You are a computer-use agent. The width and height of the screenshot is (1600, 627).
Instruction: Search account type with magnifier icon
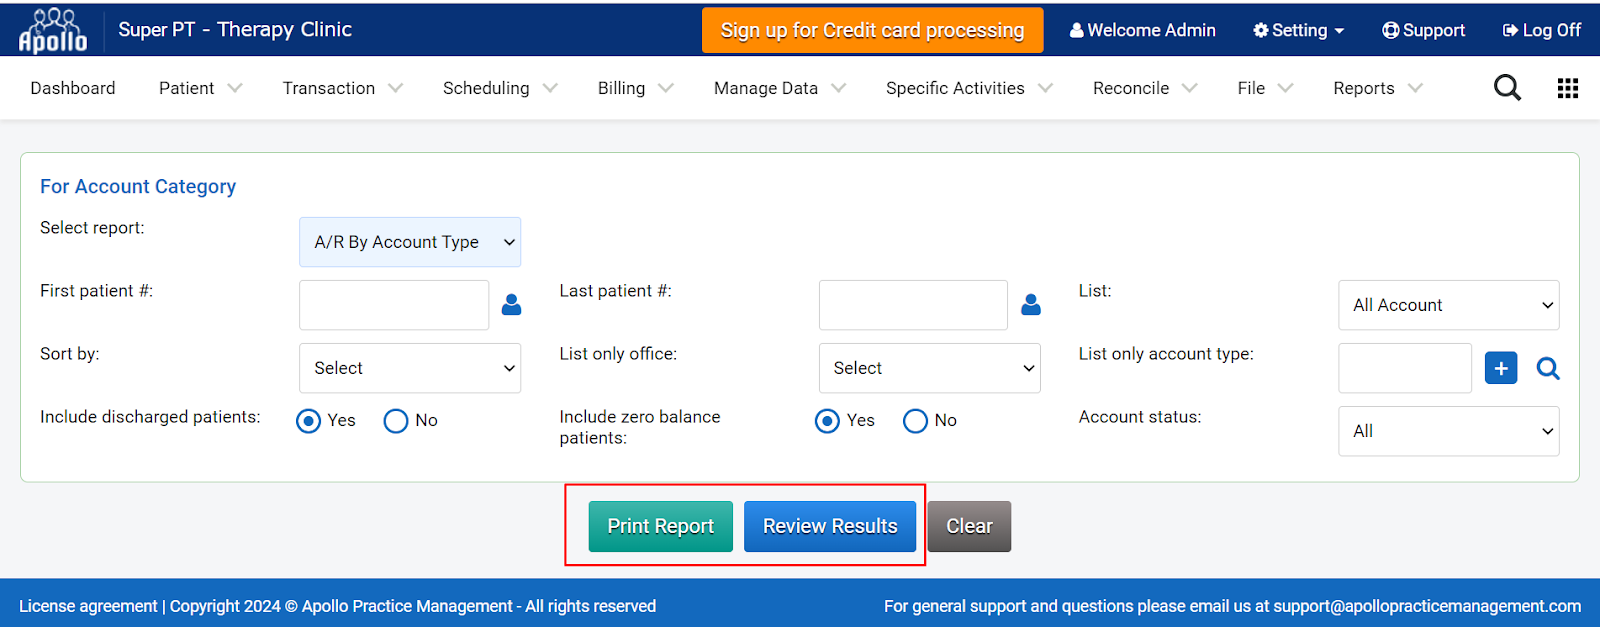(x=1548, y=368)
